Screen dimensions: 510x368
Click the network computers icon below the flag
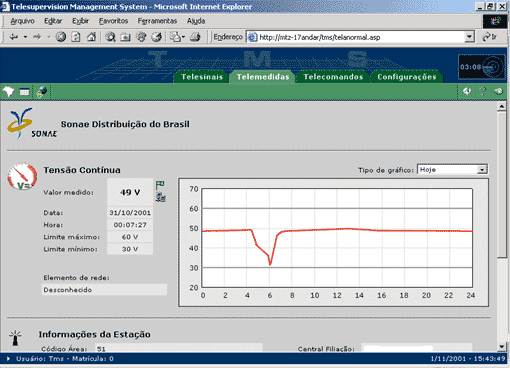tap(161, 197)
